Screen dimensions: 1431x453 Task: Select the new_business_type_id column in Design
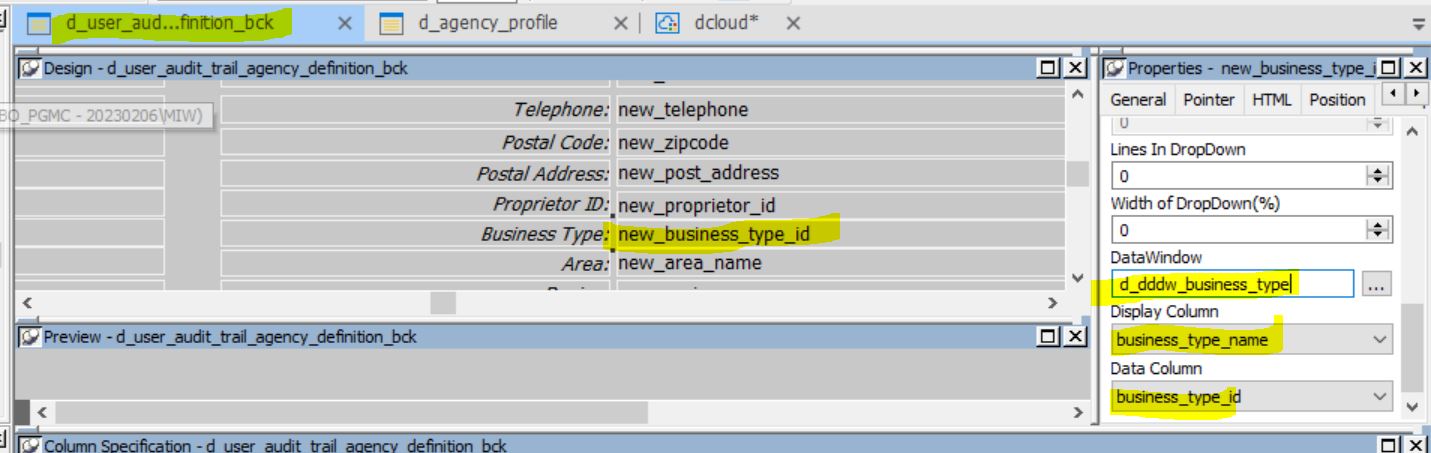713,235
